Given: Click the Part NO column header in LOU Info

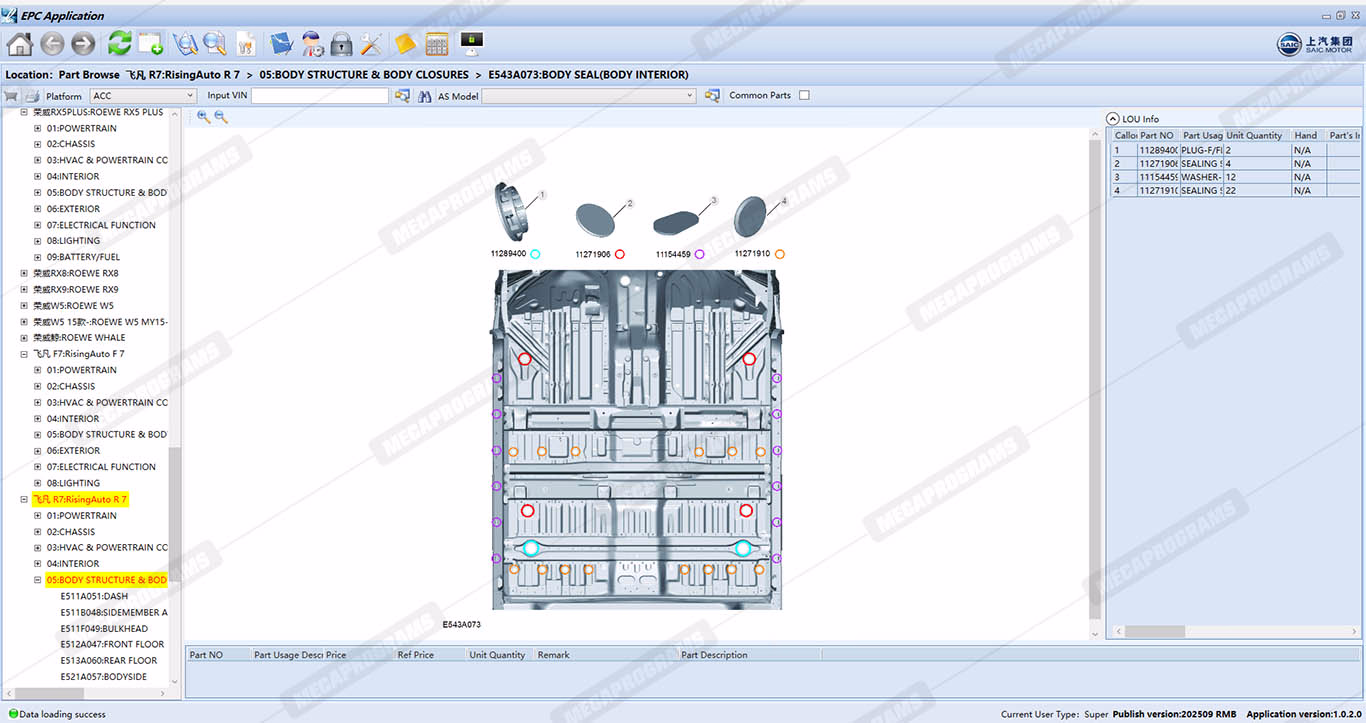Looking at the screenshot, I should click(1157, 136).
